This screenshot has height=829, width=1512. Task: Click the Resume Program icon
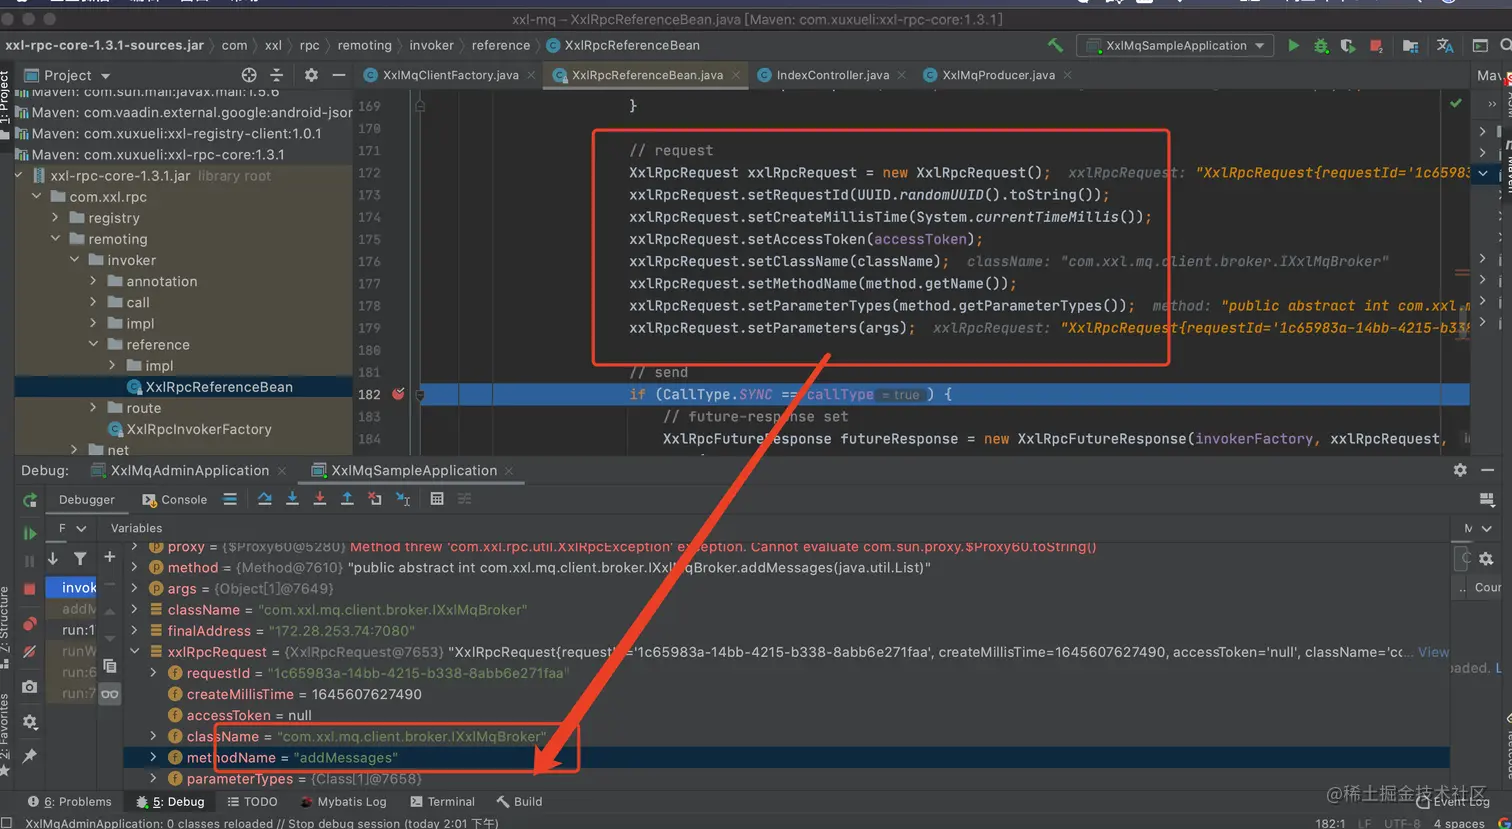(30, 533)
